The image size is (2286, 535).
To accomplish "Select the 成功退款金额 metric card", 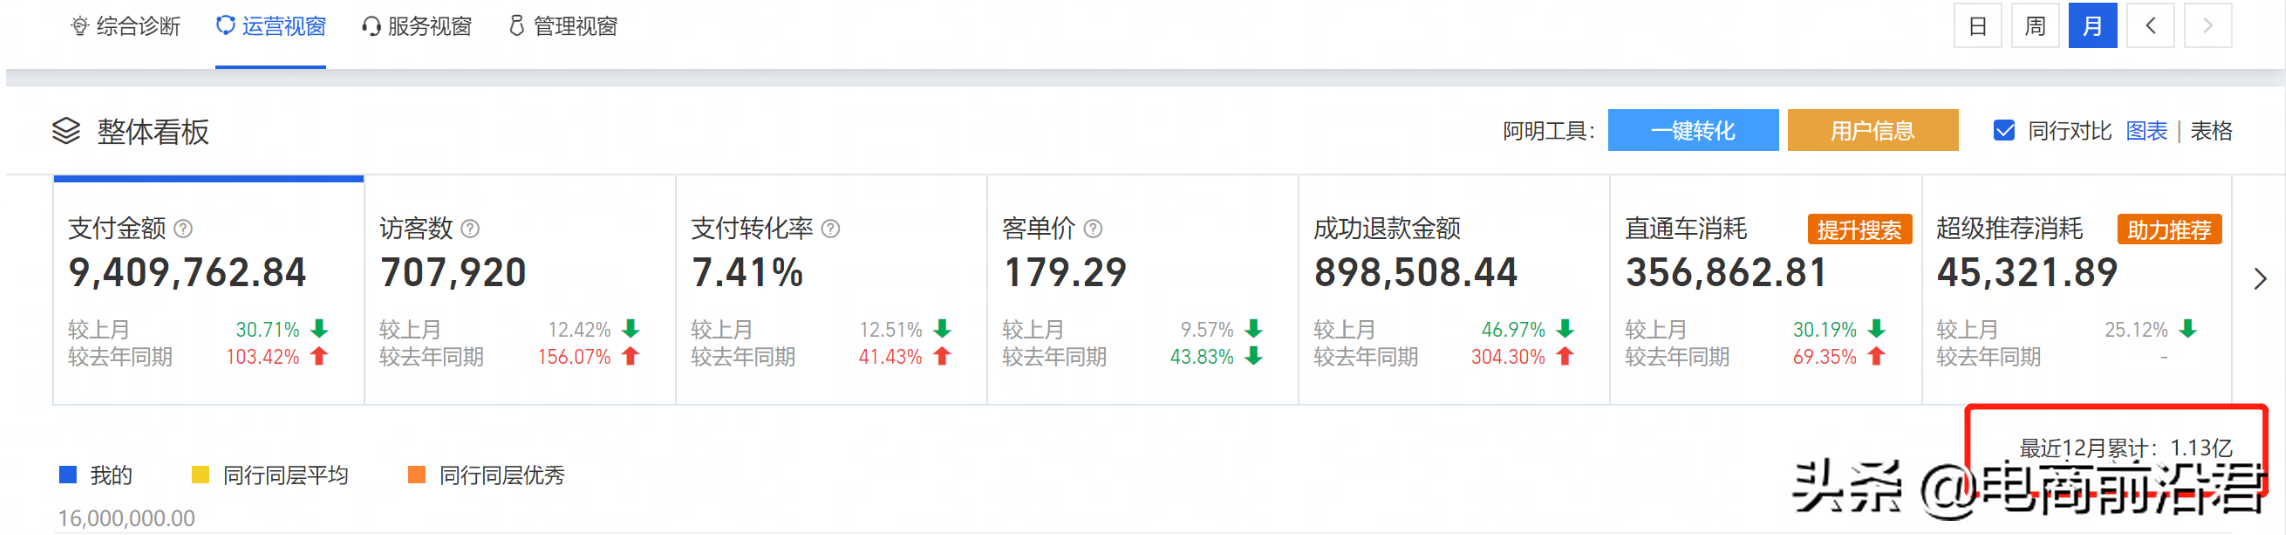I will pos(1454,290).
